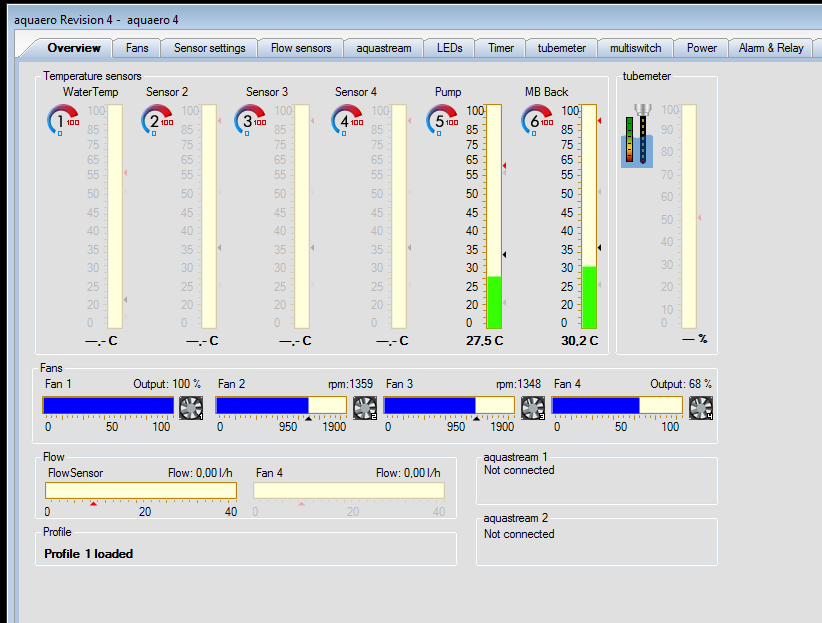The height and width of the screenshot is (623, 822).
Task: Click the aquaero Revision 4 title bar
Action: click(x=414, y=20)
